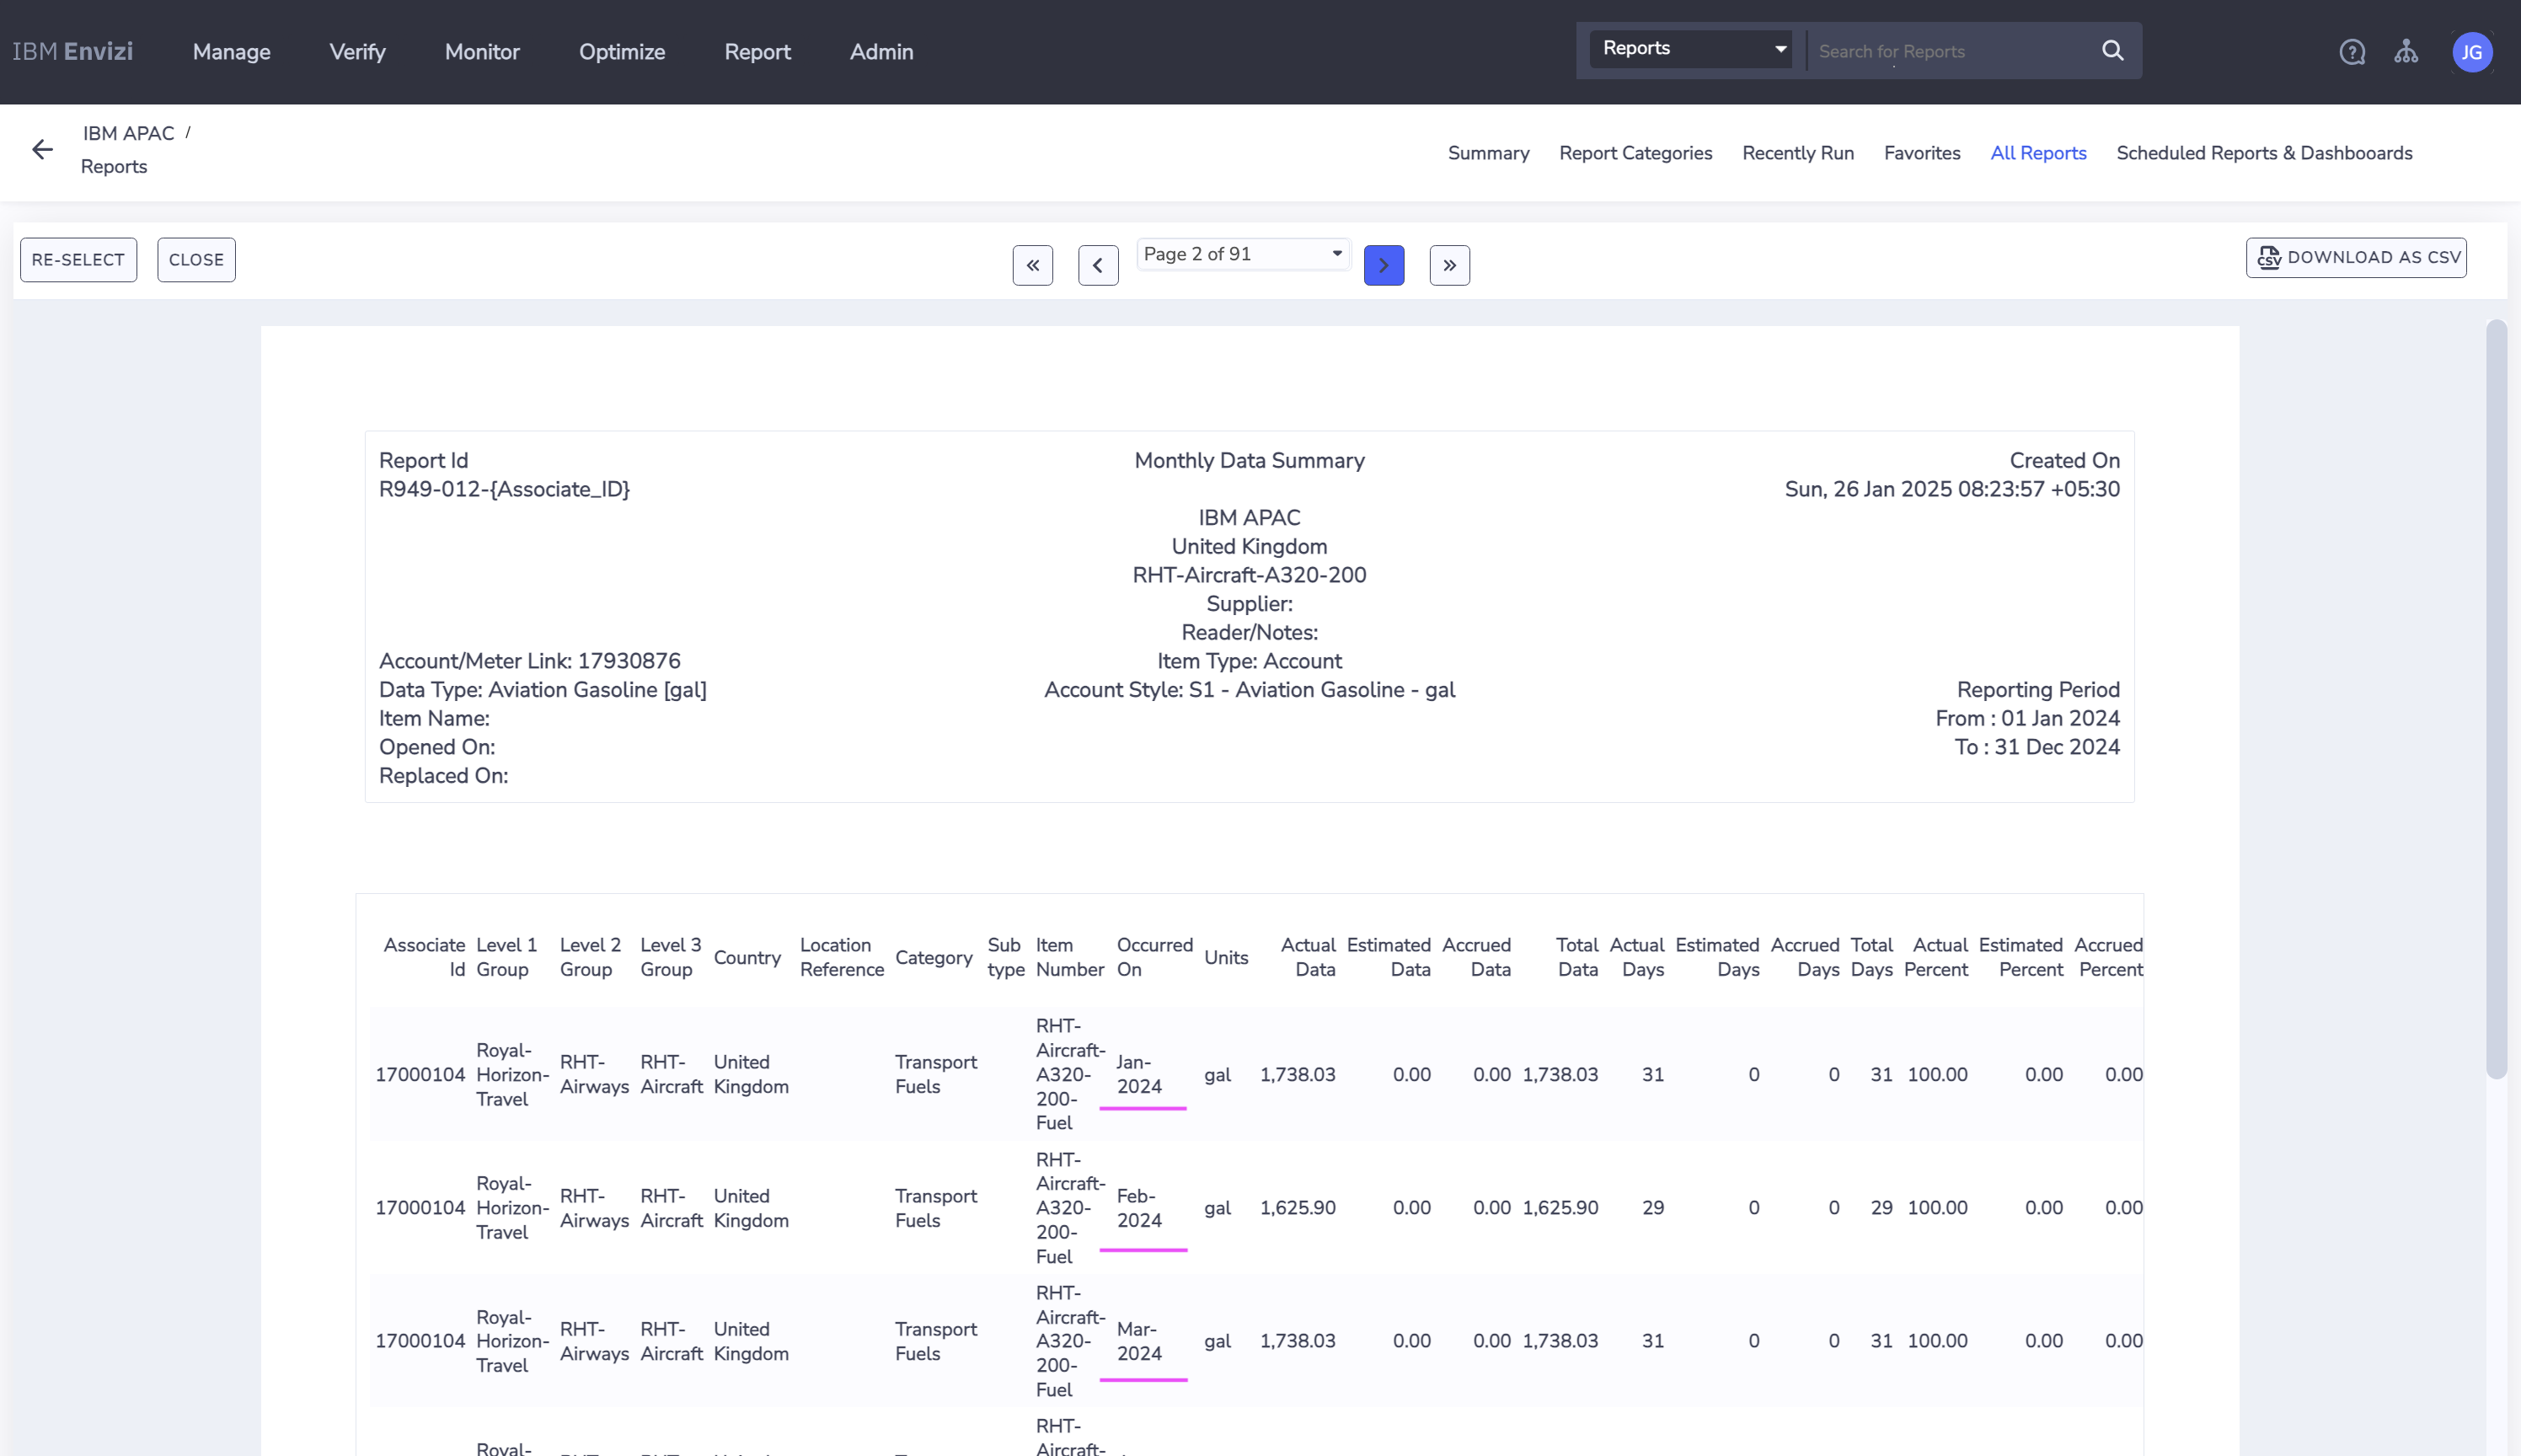The image size is (2521, 1456).
Task: Go to previous report page
Action: pyautogui.click(x=1098, y=265)
